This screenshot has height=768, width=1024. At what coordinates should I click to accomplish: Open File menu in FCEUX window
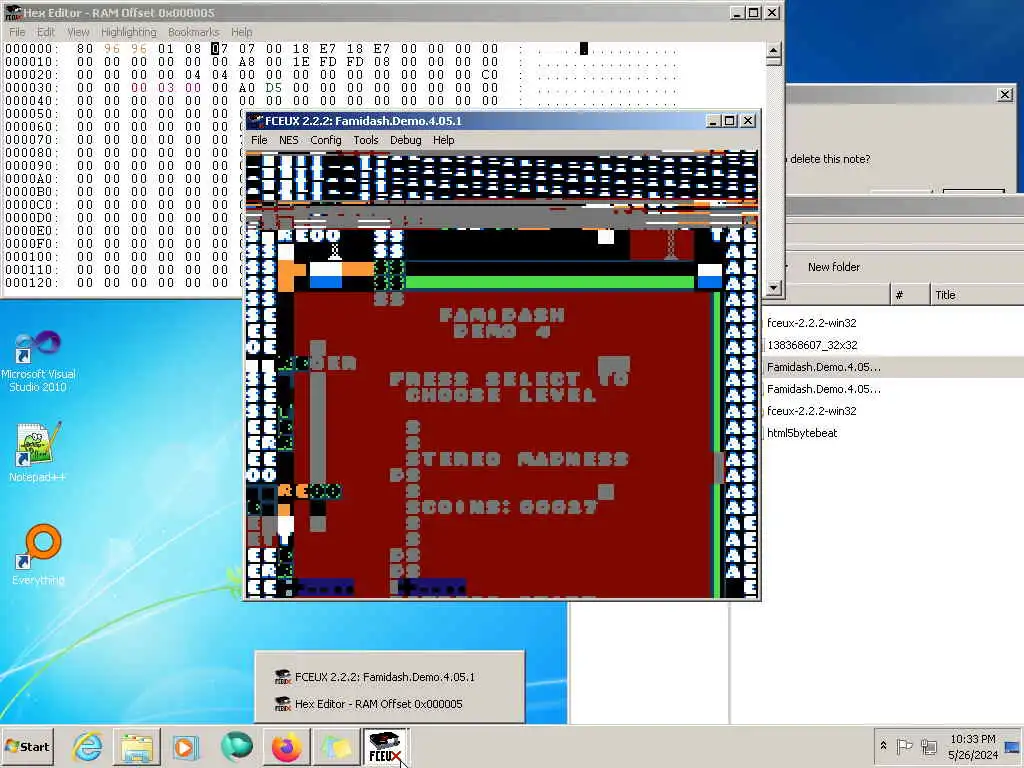259,140
